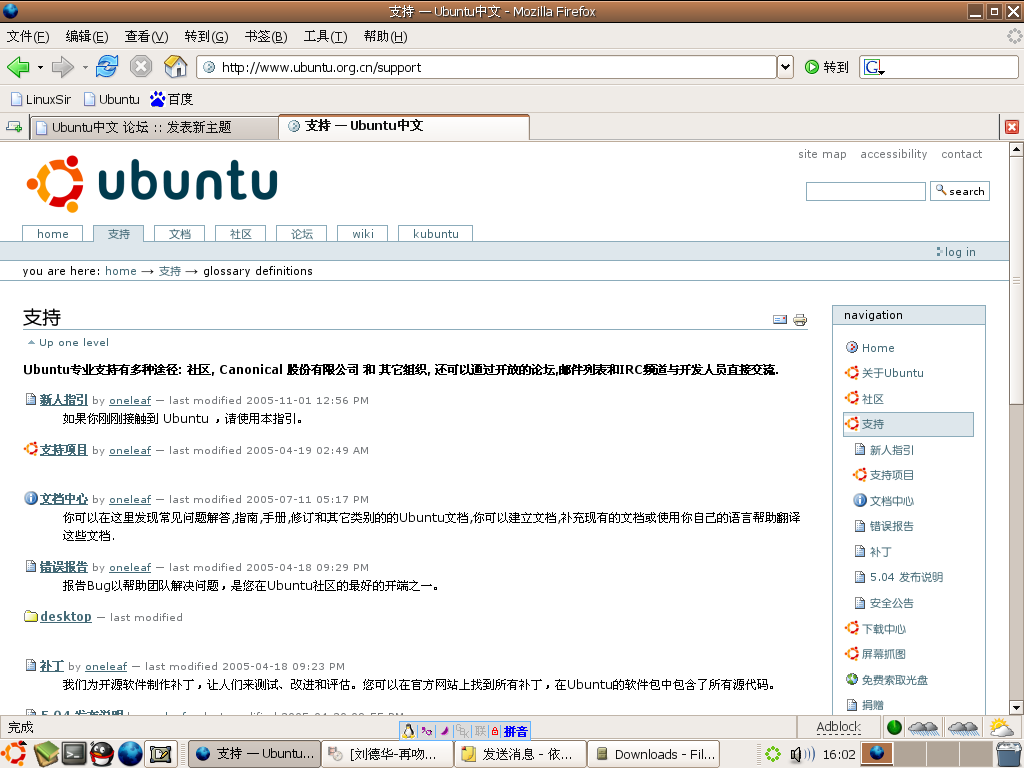Open the 编辑(E) menu

(87, 37)
